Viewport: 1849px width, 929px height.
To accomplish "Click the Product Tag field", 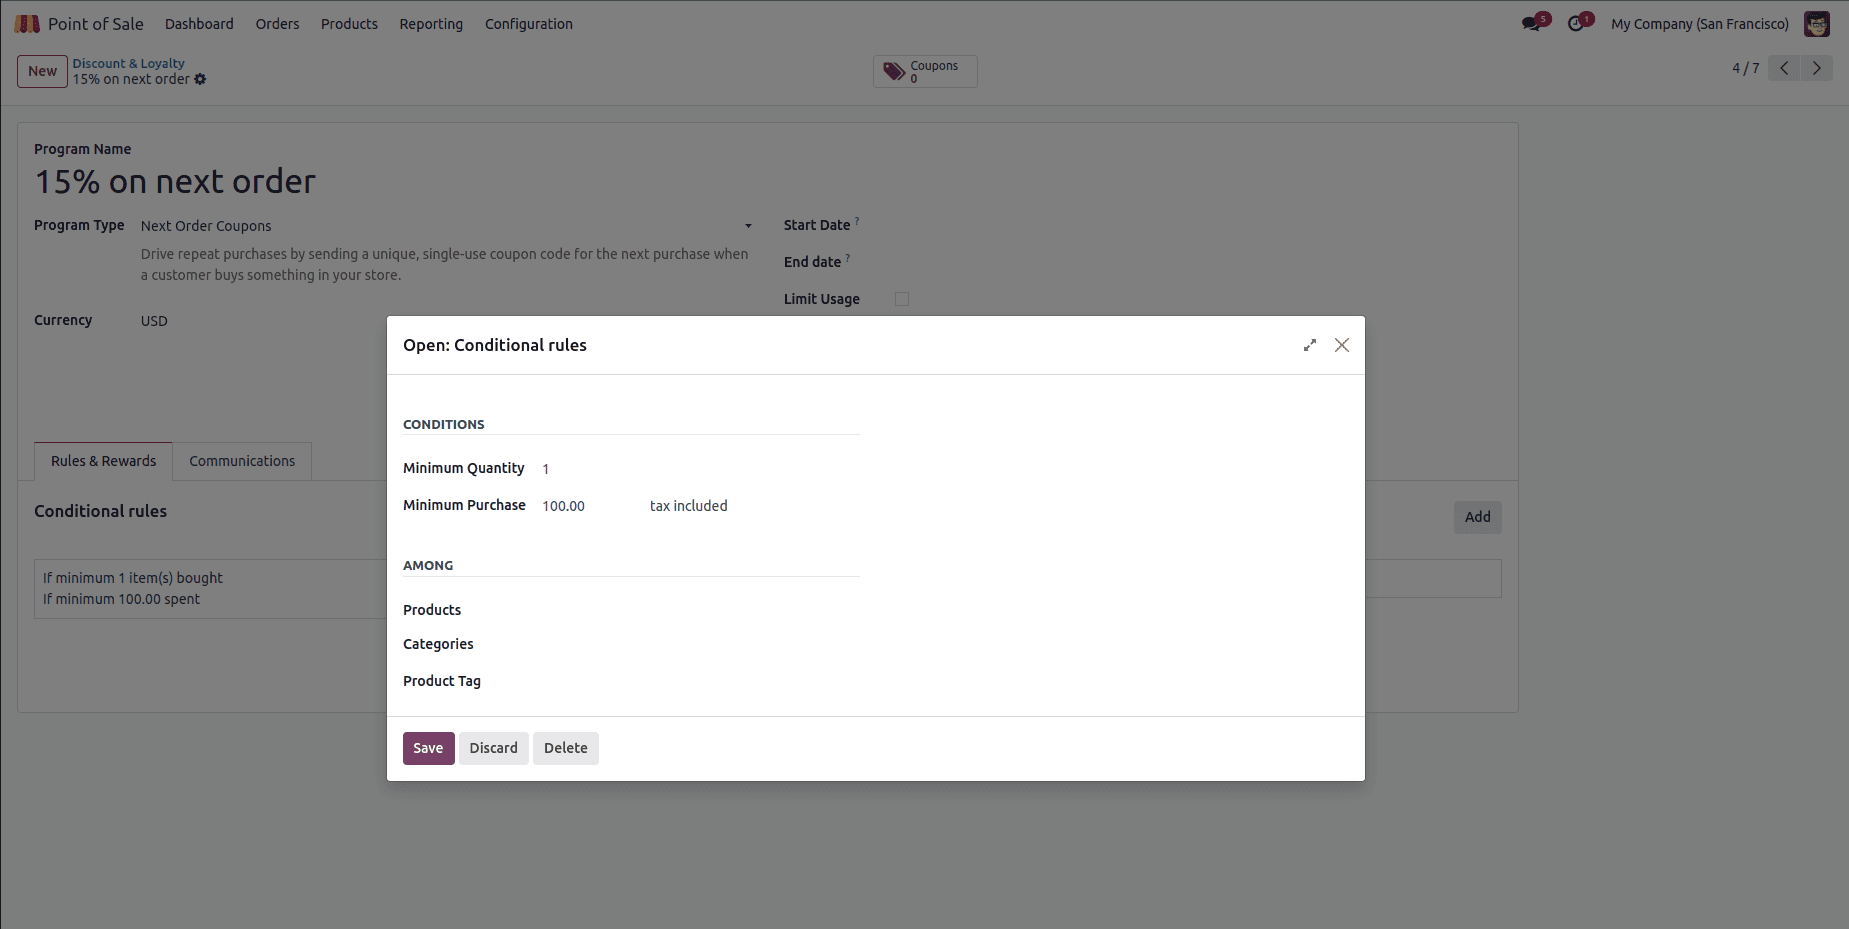I will 700,681.
